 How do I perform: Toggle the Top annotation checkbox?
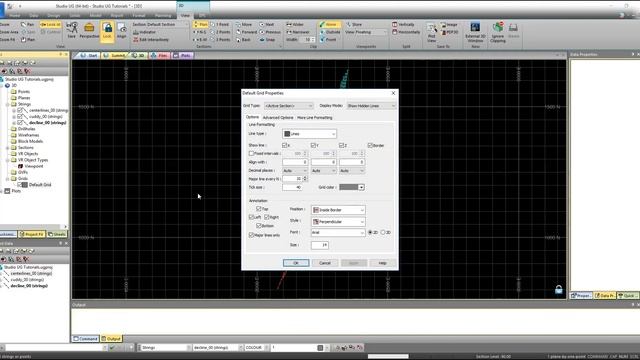click(x=258, y=209)
